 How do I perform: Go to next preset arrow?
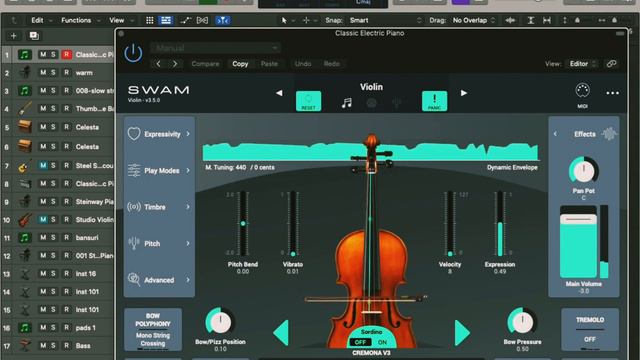(175, 64)
